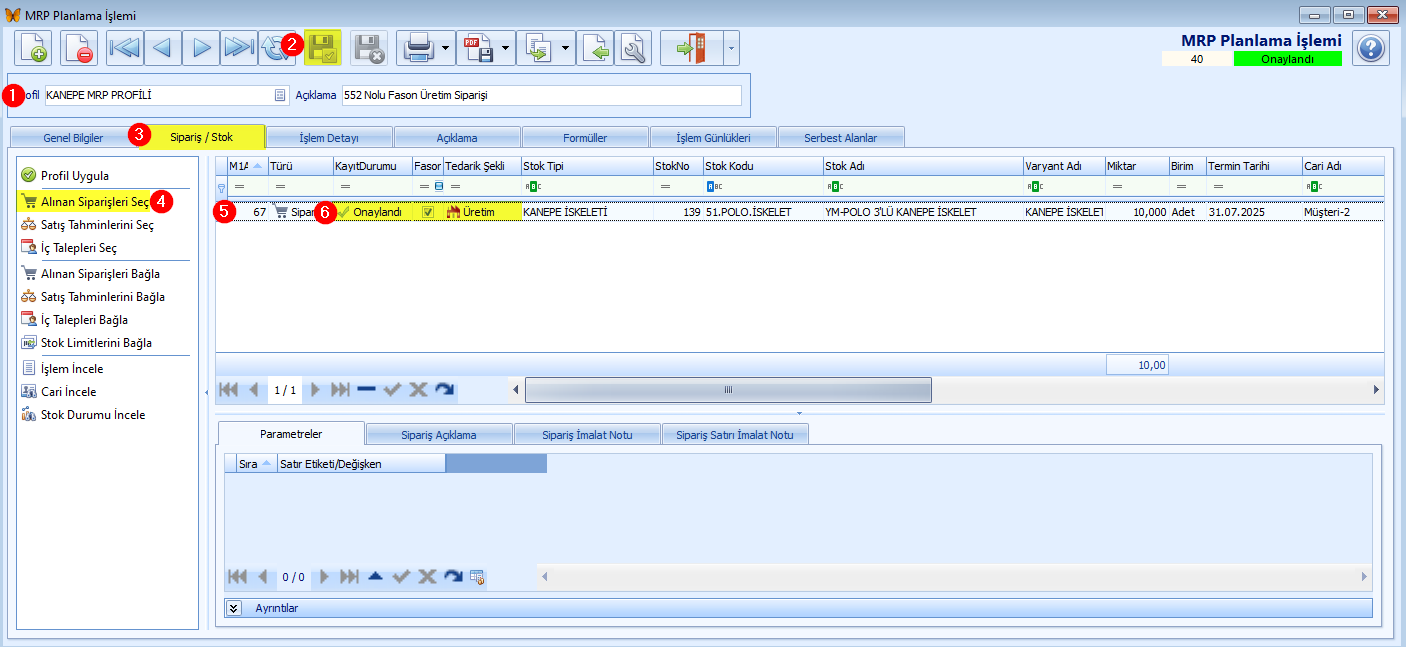Click the page with green back arrow icon
Image resolution: width=1406 pixels, height=647 pixels.
pos(596,48)
